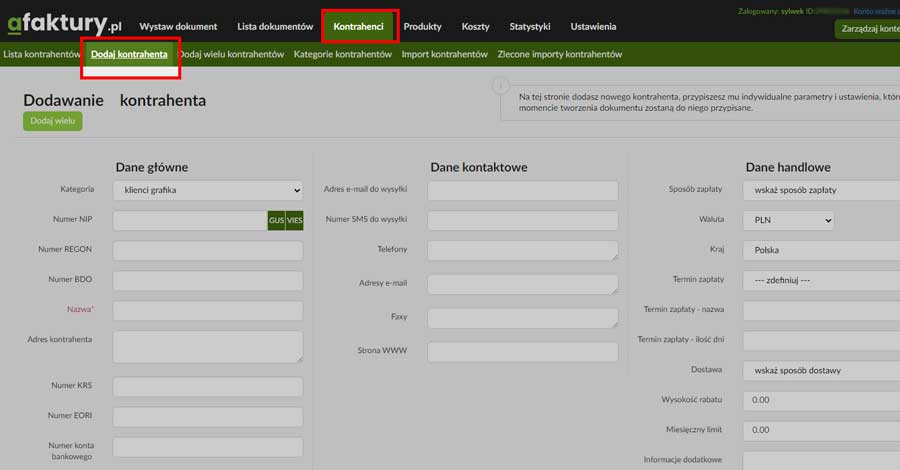The width and height of the screenshot is (900, 470).
Task: Click the GUS lookup button
Action: [276, 221]
